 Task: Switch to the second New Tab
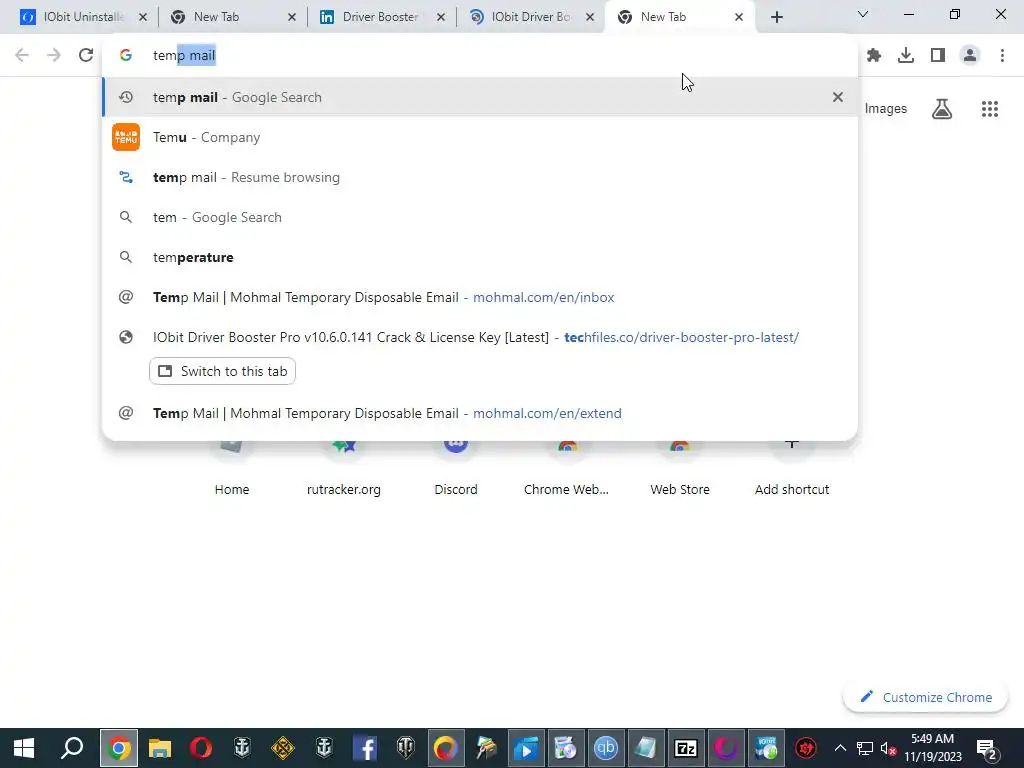click(x=679, y=17)
